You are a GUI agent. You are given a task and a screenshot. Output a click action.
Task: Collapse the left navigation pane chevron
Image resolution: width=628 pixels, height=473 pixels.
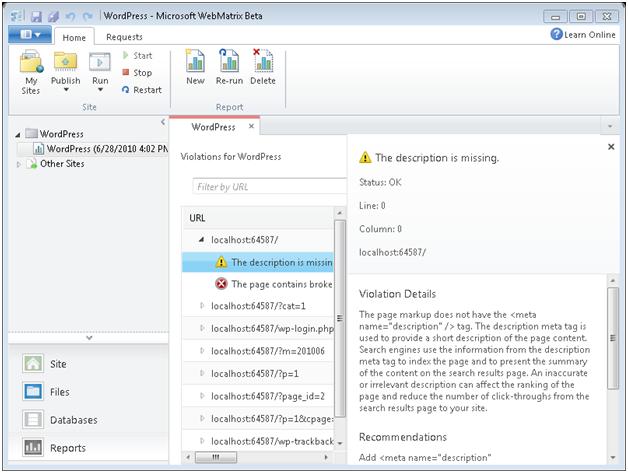tap(163, 122)
